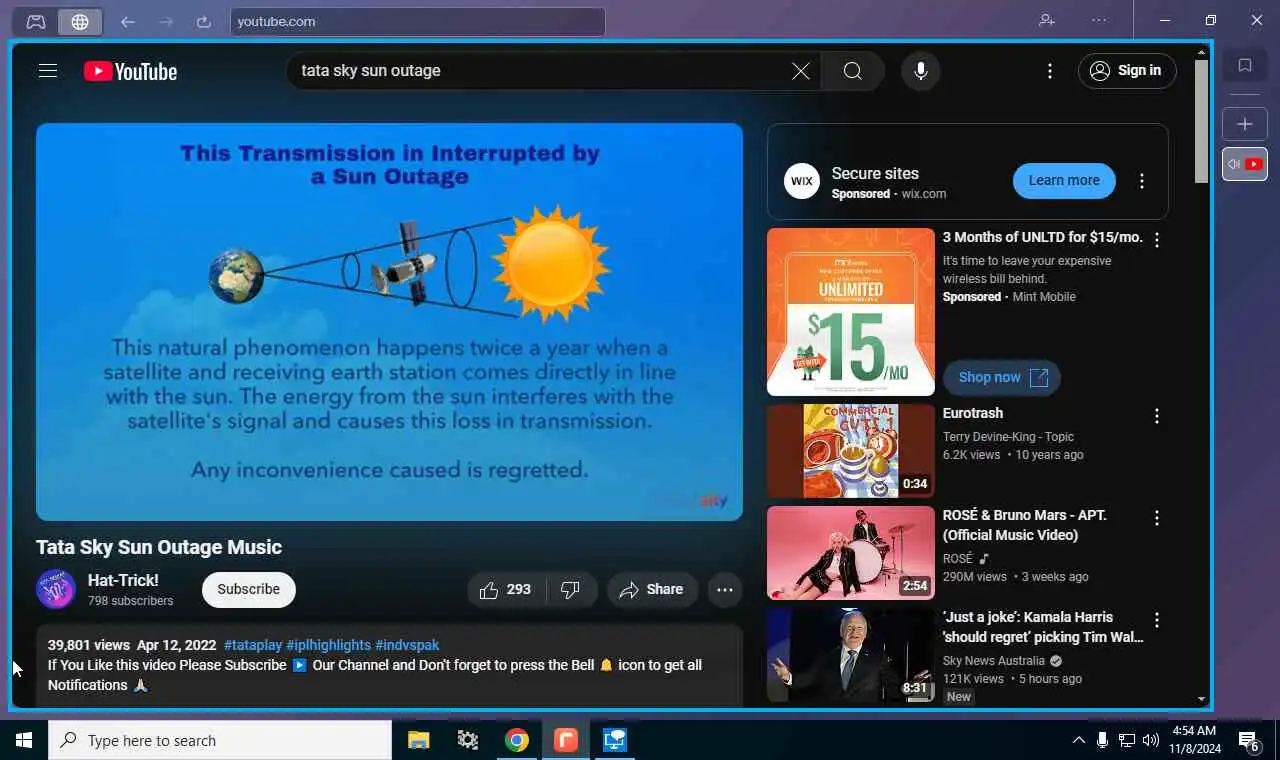This screenshot has height=760, width=1280.
Task: Open Settings gear in the taskbar
Action: (x=467, y=740)
